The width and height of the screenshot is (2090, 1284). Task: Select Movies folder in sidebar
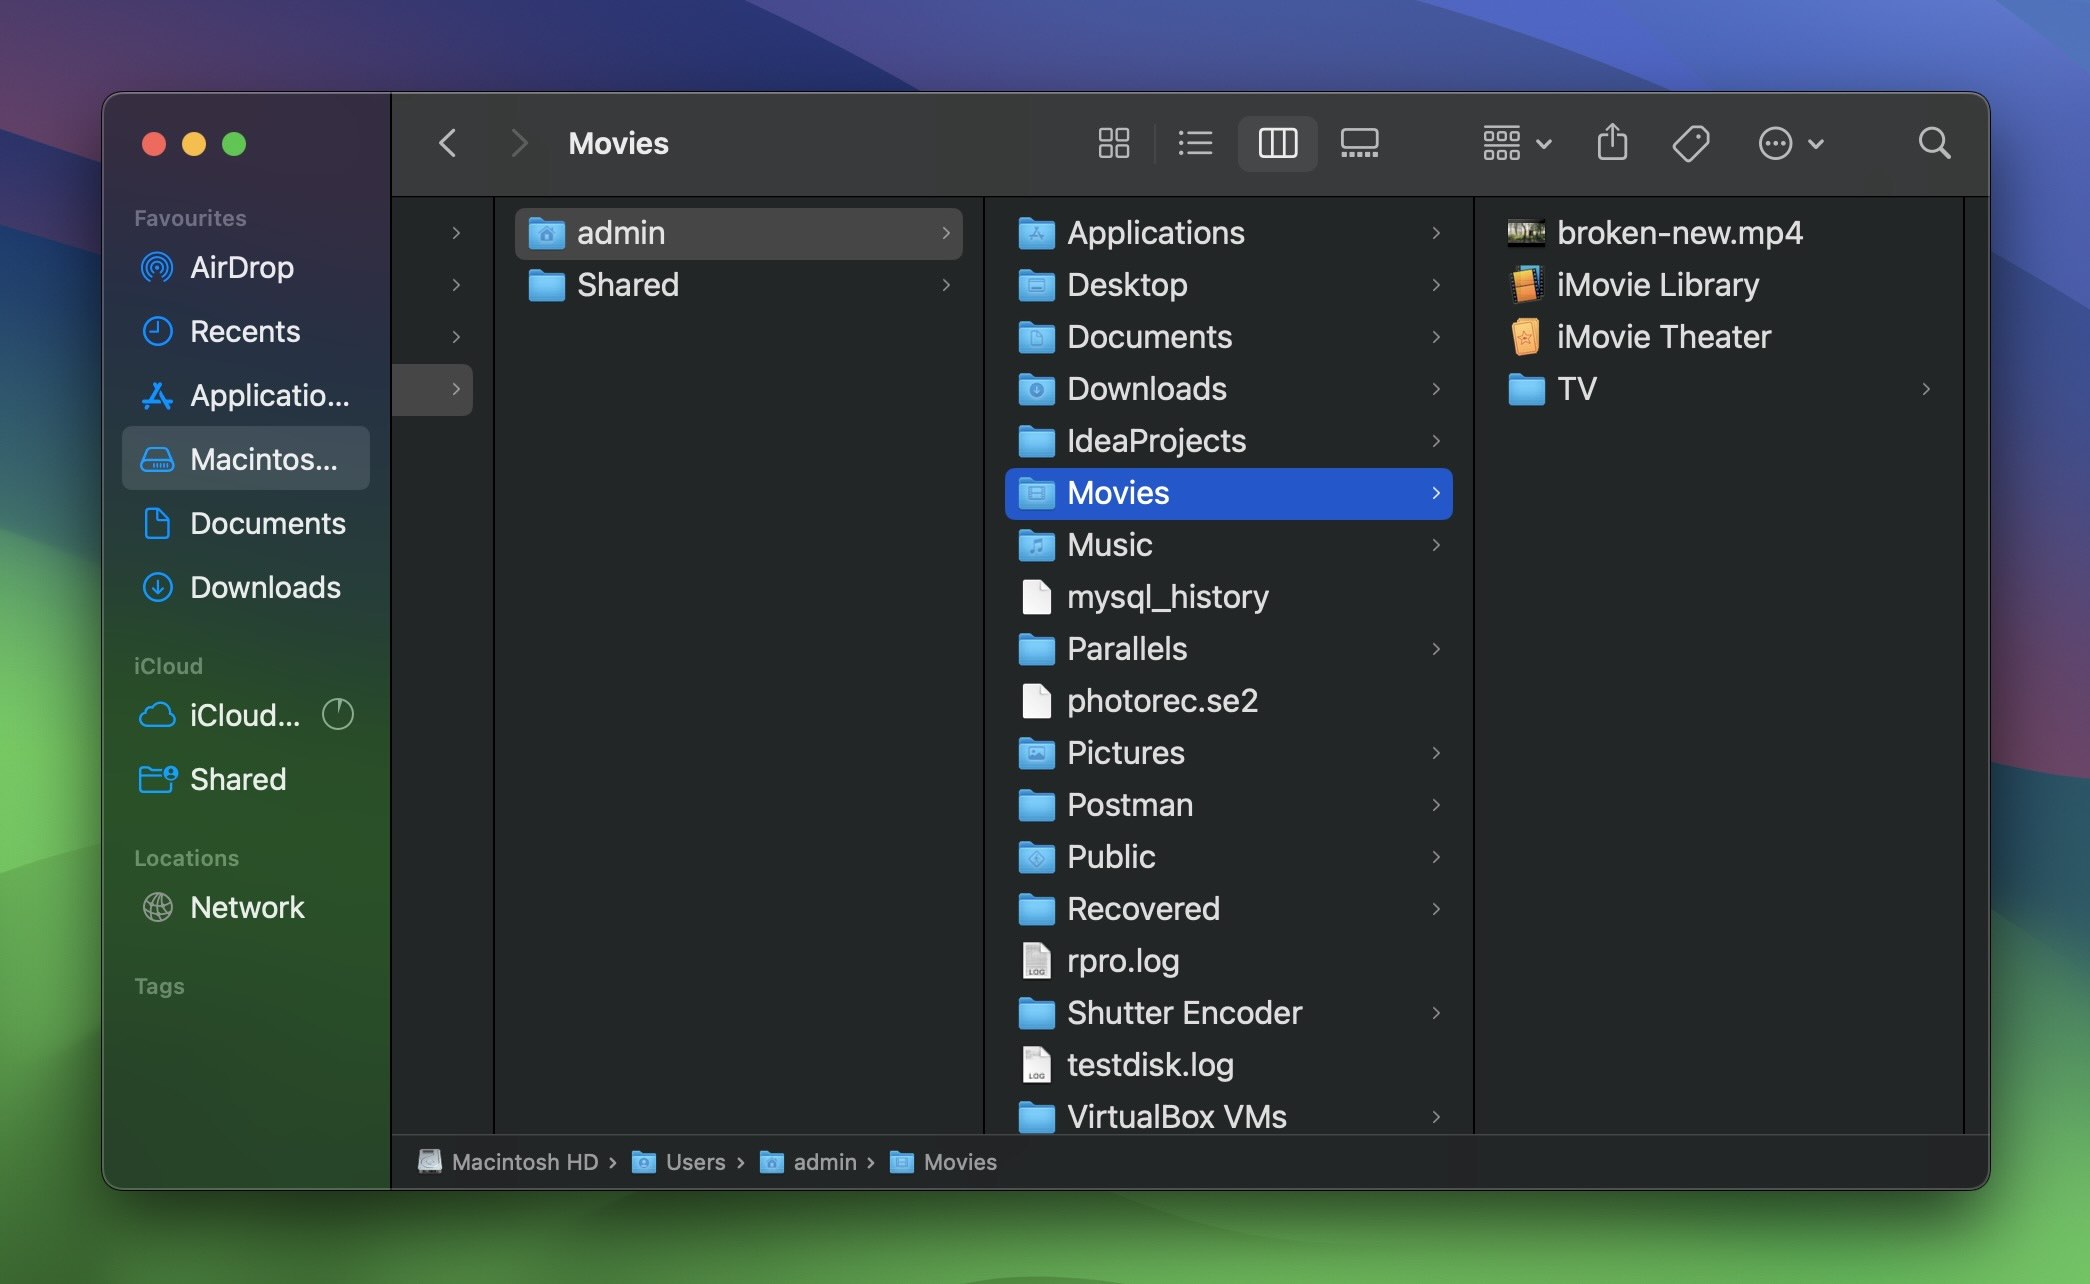point(1117,491)
